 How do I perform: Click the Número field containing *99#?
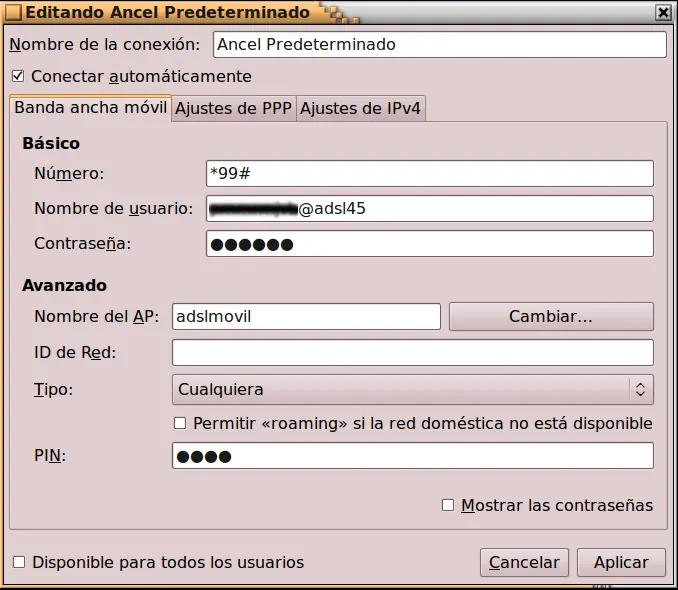click(x=429, y=174)
